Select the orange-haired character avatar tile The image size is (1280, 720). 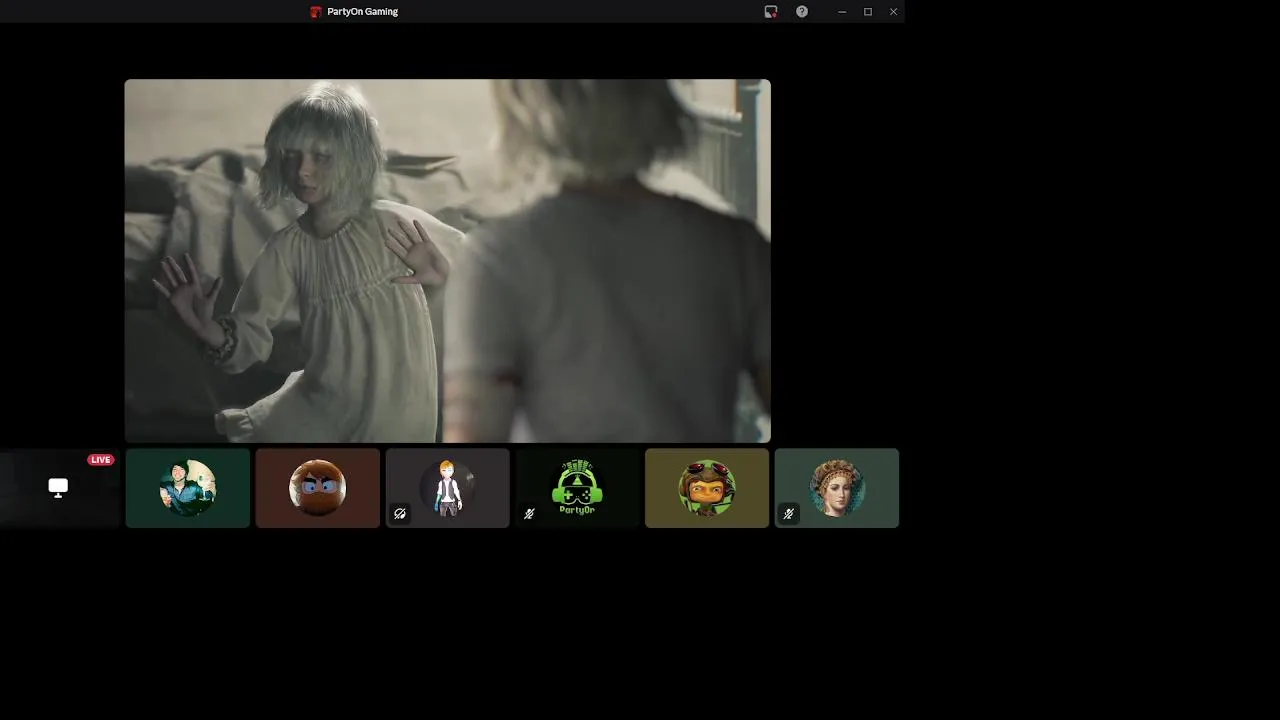coord(448,488)
